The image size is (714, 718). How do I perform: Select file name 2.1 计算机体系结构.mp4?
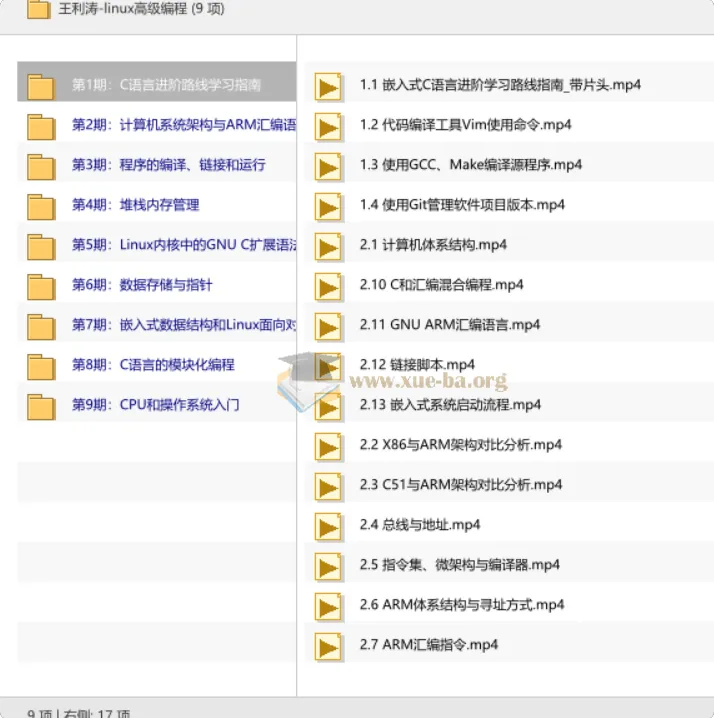pos(433,245)
